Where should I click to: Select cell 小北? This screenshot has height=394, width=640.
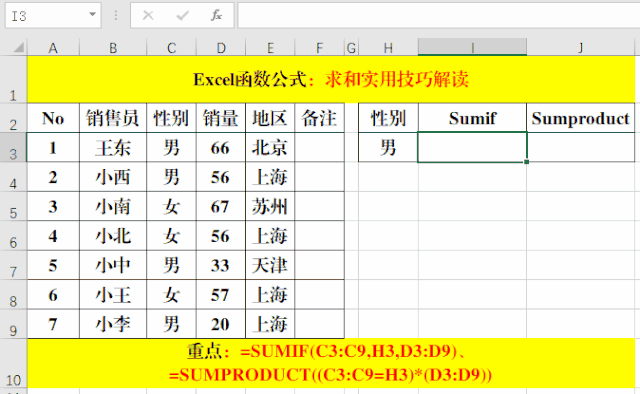pos(113,236)
